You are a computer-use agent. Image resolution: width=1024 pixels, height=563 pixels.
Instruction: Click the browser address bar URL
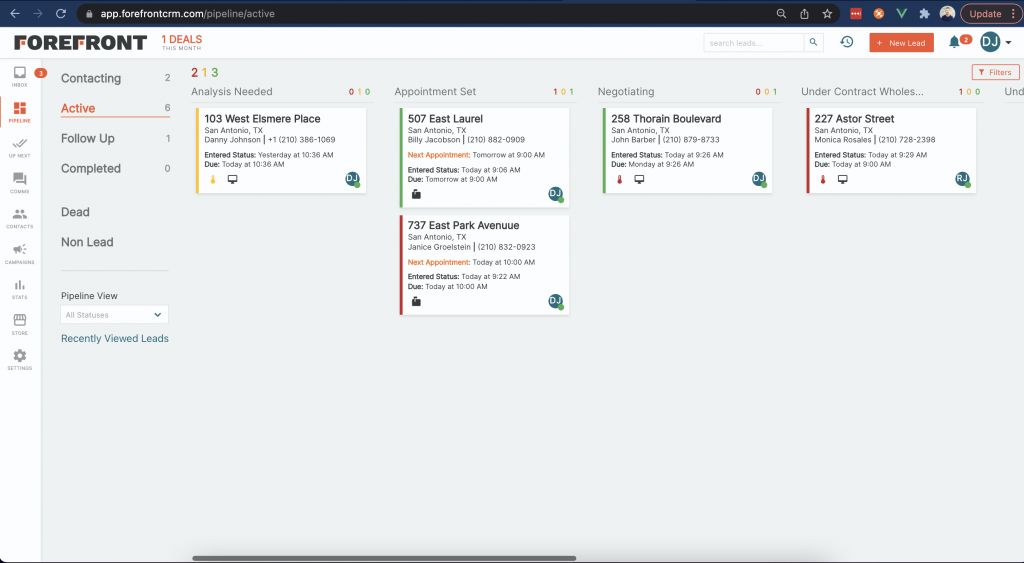187,14
